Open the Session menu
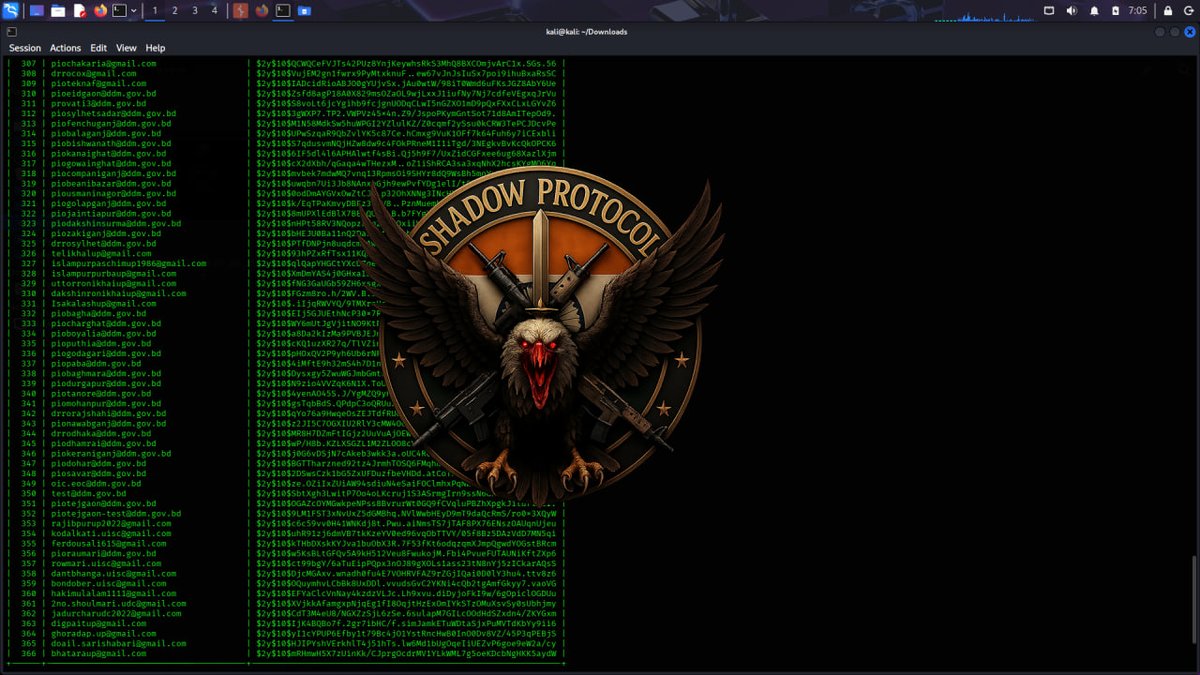This screenshot has width=1200, height=675. pos(25,48)
